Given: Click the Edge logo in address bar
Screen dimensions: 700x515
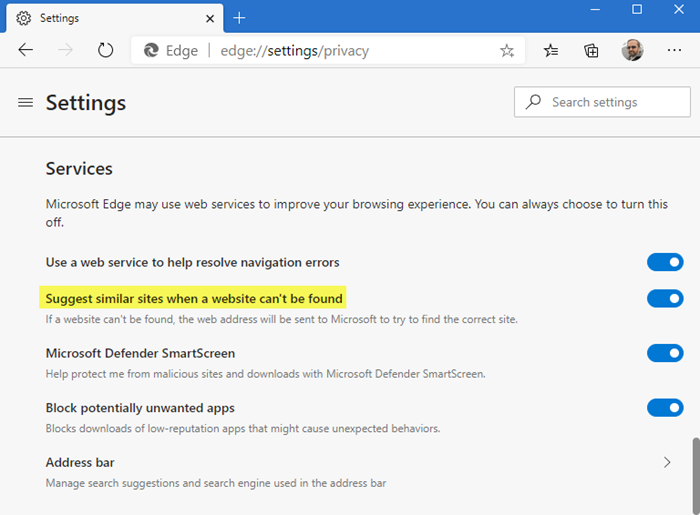Looking at the screenshot, I should tap(151, 50).
